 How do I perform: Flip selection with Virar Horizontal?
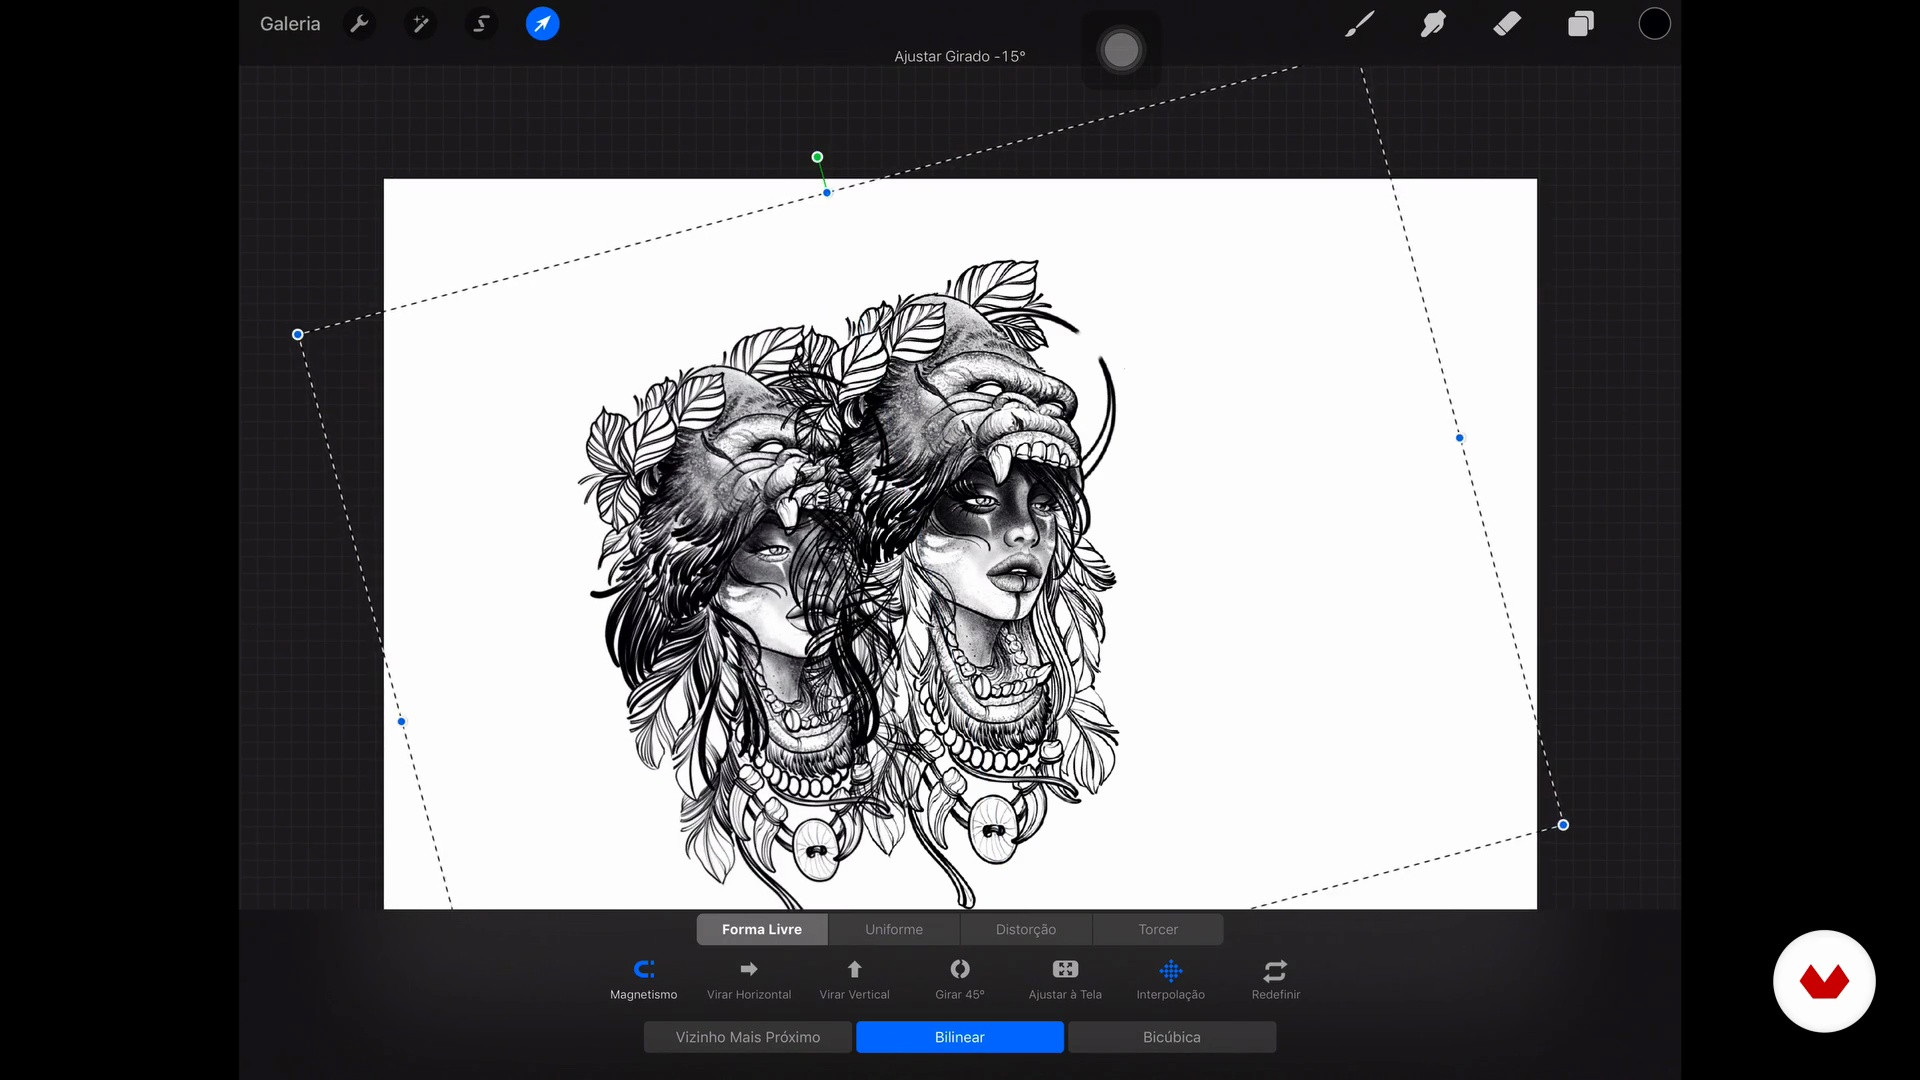coord(749,980)
